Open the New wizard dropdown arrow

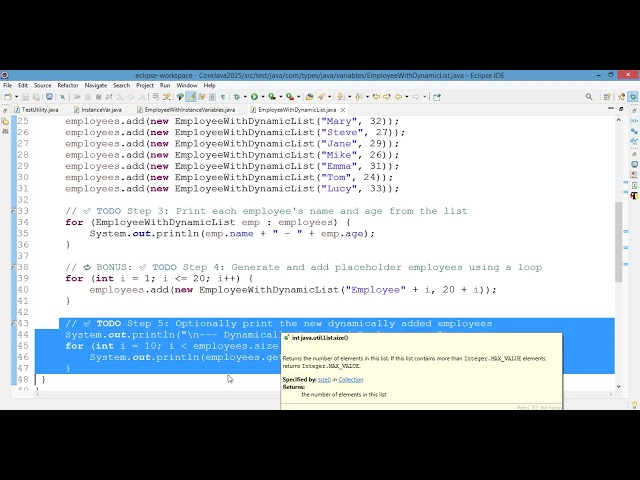(x=16, y=97)
